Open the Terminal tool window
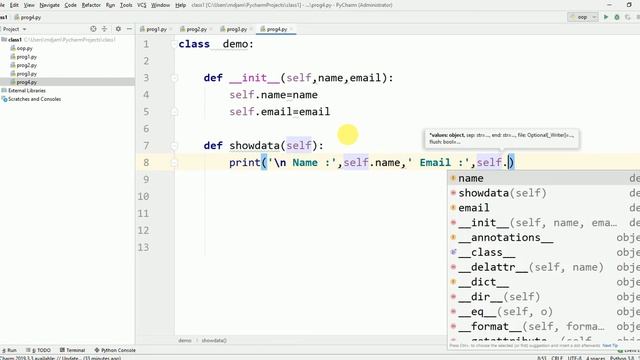The width and height of the screenshot is (640, 360). coord(73,350)
